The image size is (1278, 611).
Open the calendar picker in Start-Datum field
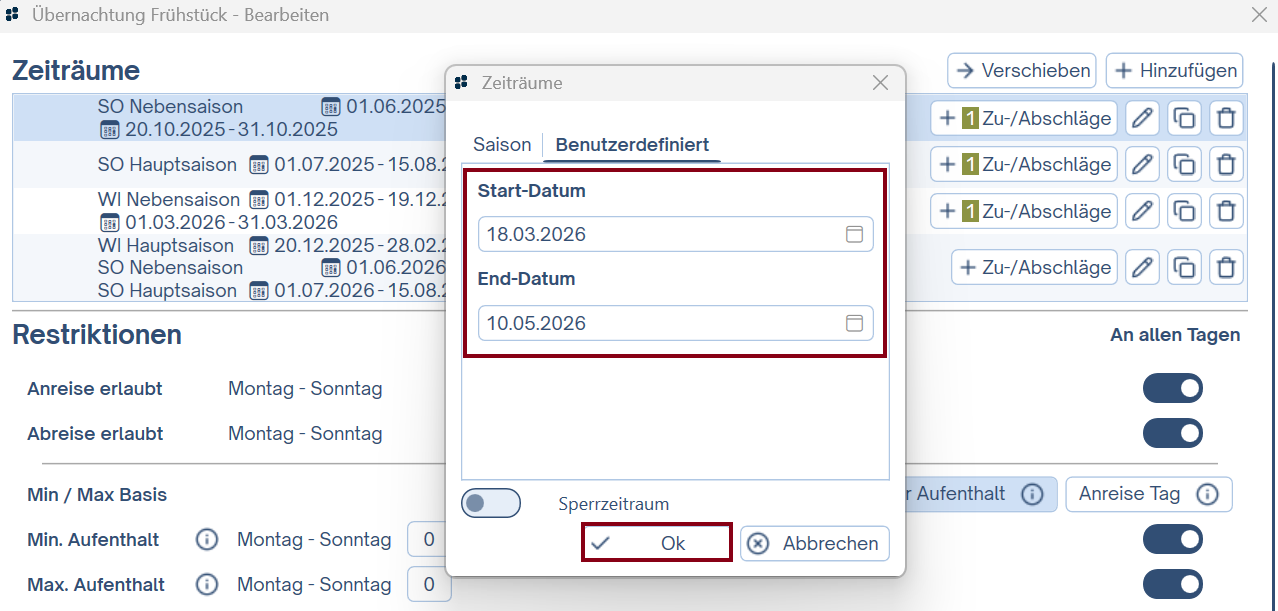coord(854,233)
